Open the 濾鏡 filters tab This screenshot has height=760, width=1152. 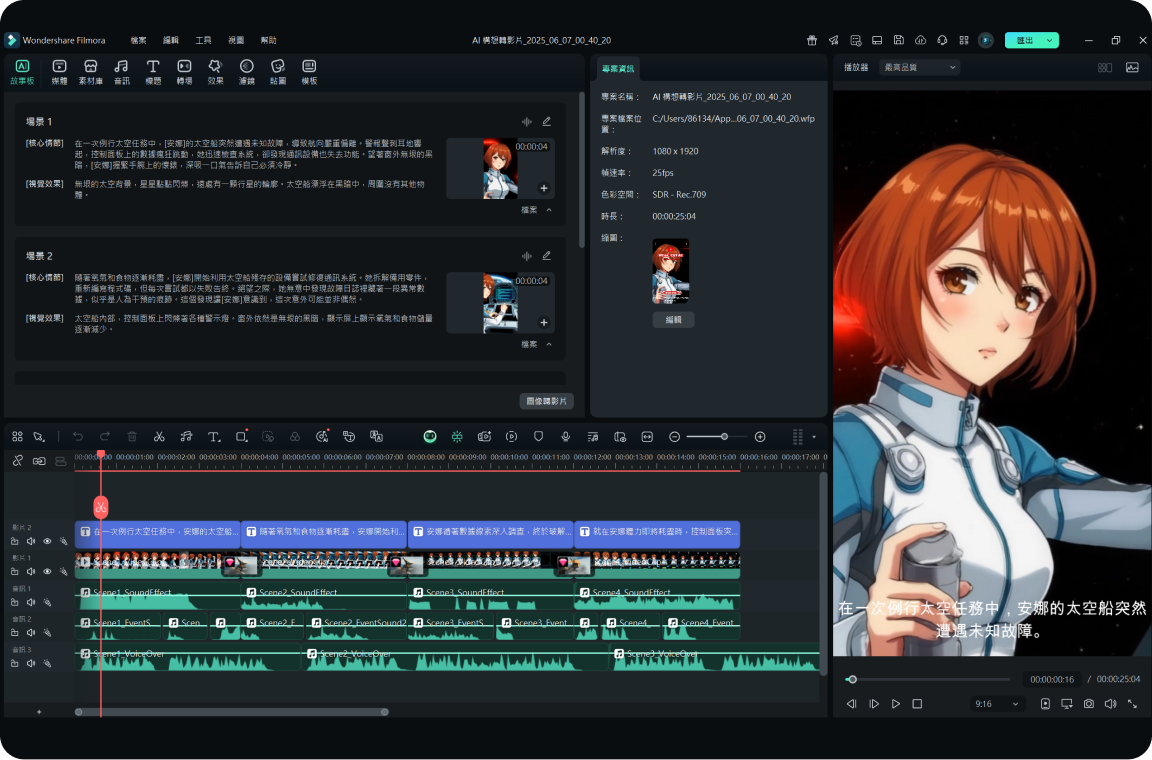tap(247, 72)
